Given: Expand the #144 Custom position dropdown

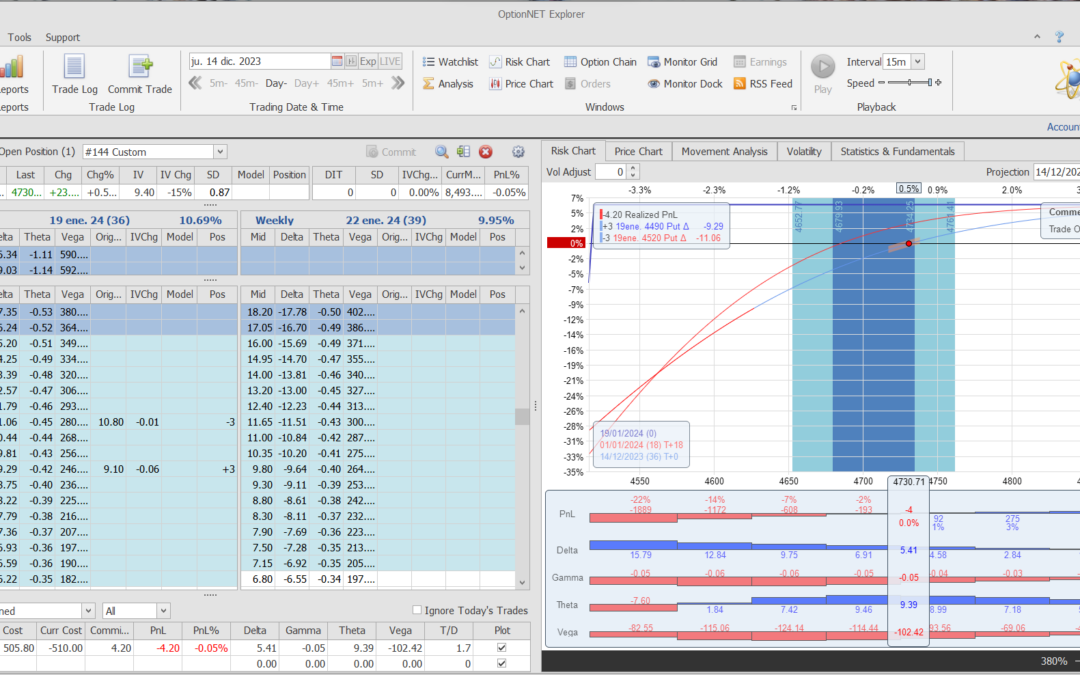Looking at the screenshot, I should [220, 152].
